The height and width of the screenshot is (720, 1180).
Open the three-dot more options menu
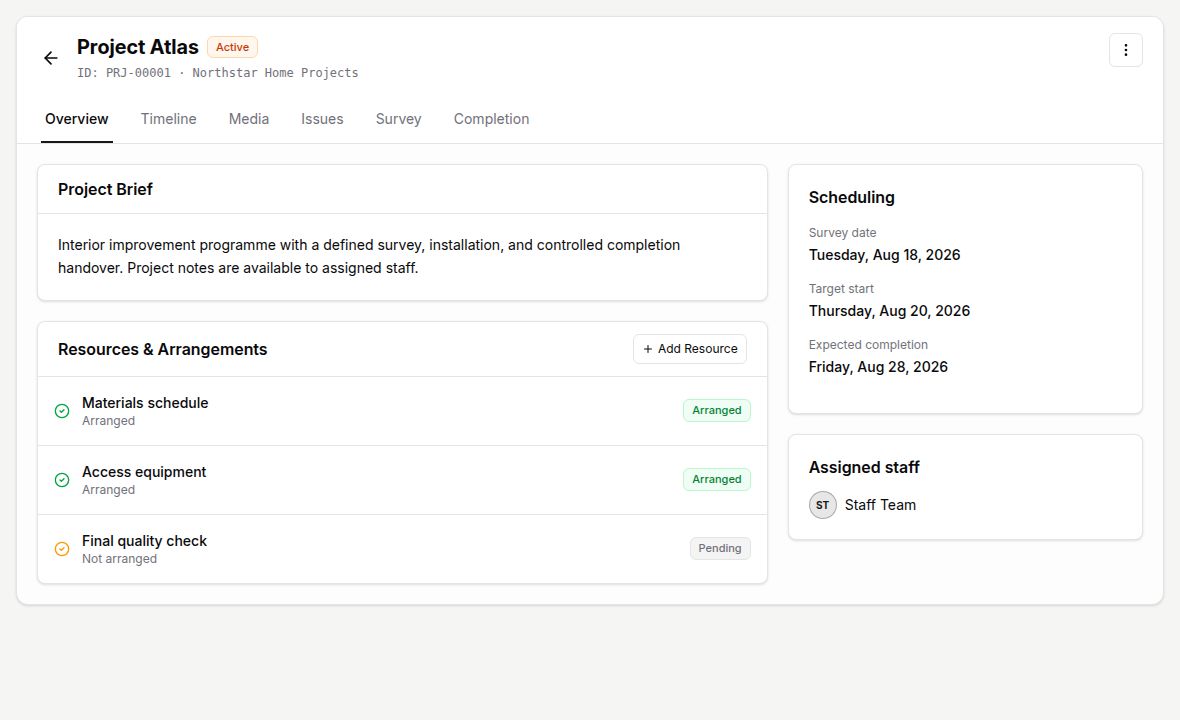click(x=1126, y=50)
